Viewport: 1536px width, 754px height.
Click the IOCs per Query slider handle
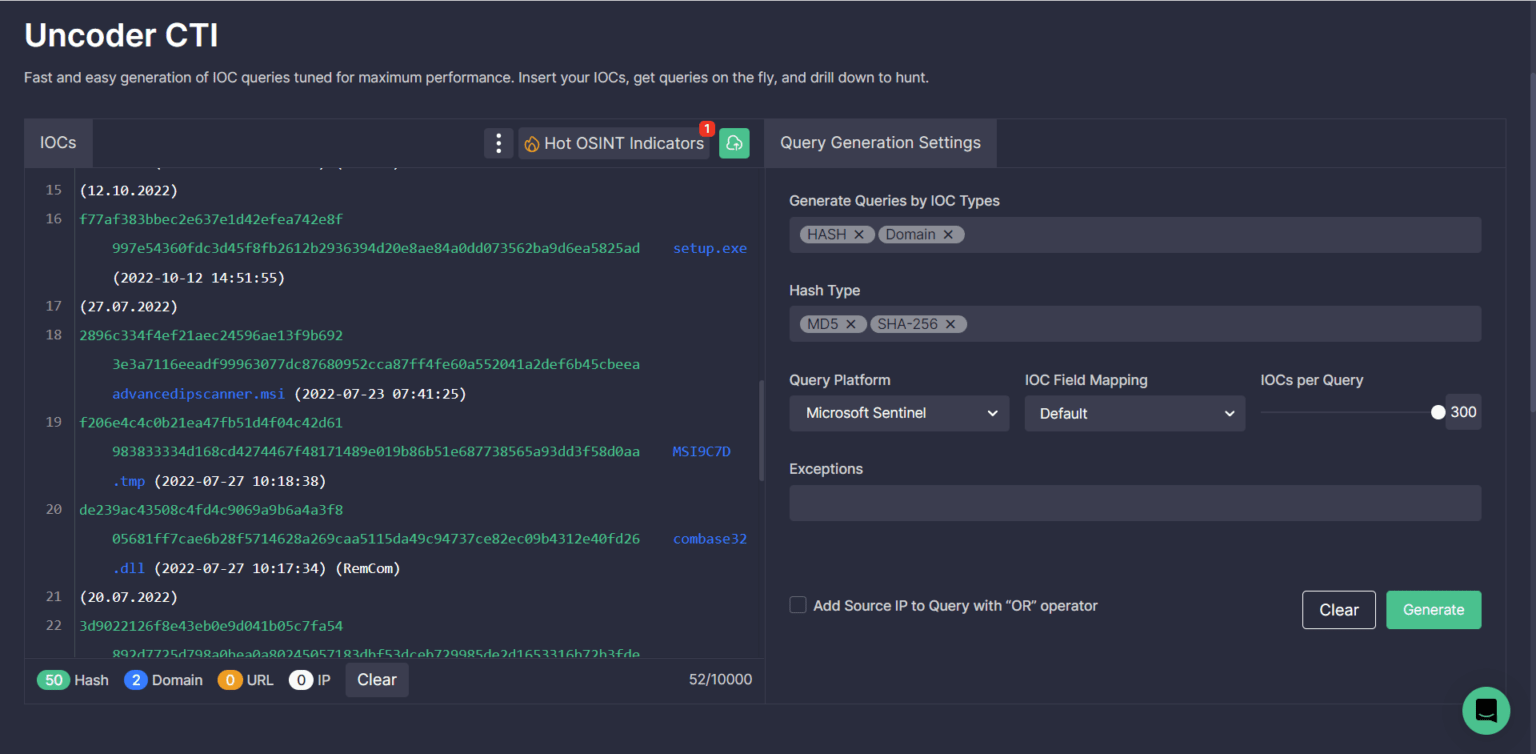tap(1438, 412)
